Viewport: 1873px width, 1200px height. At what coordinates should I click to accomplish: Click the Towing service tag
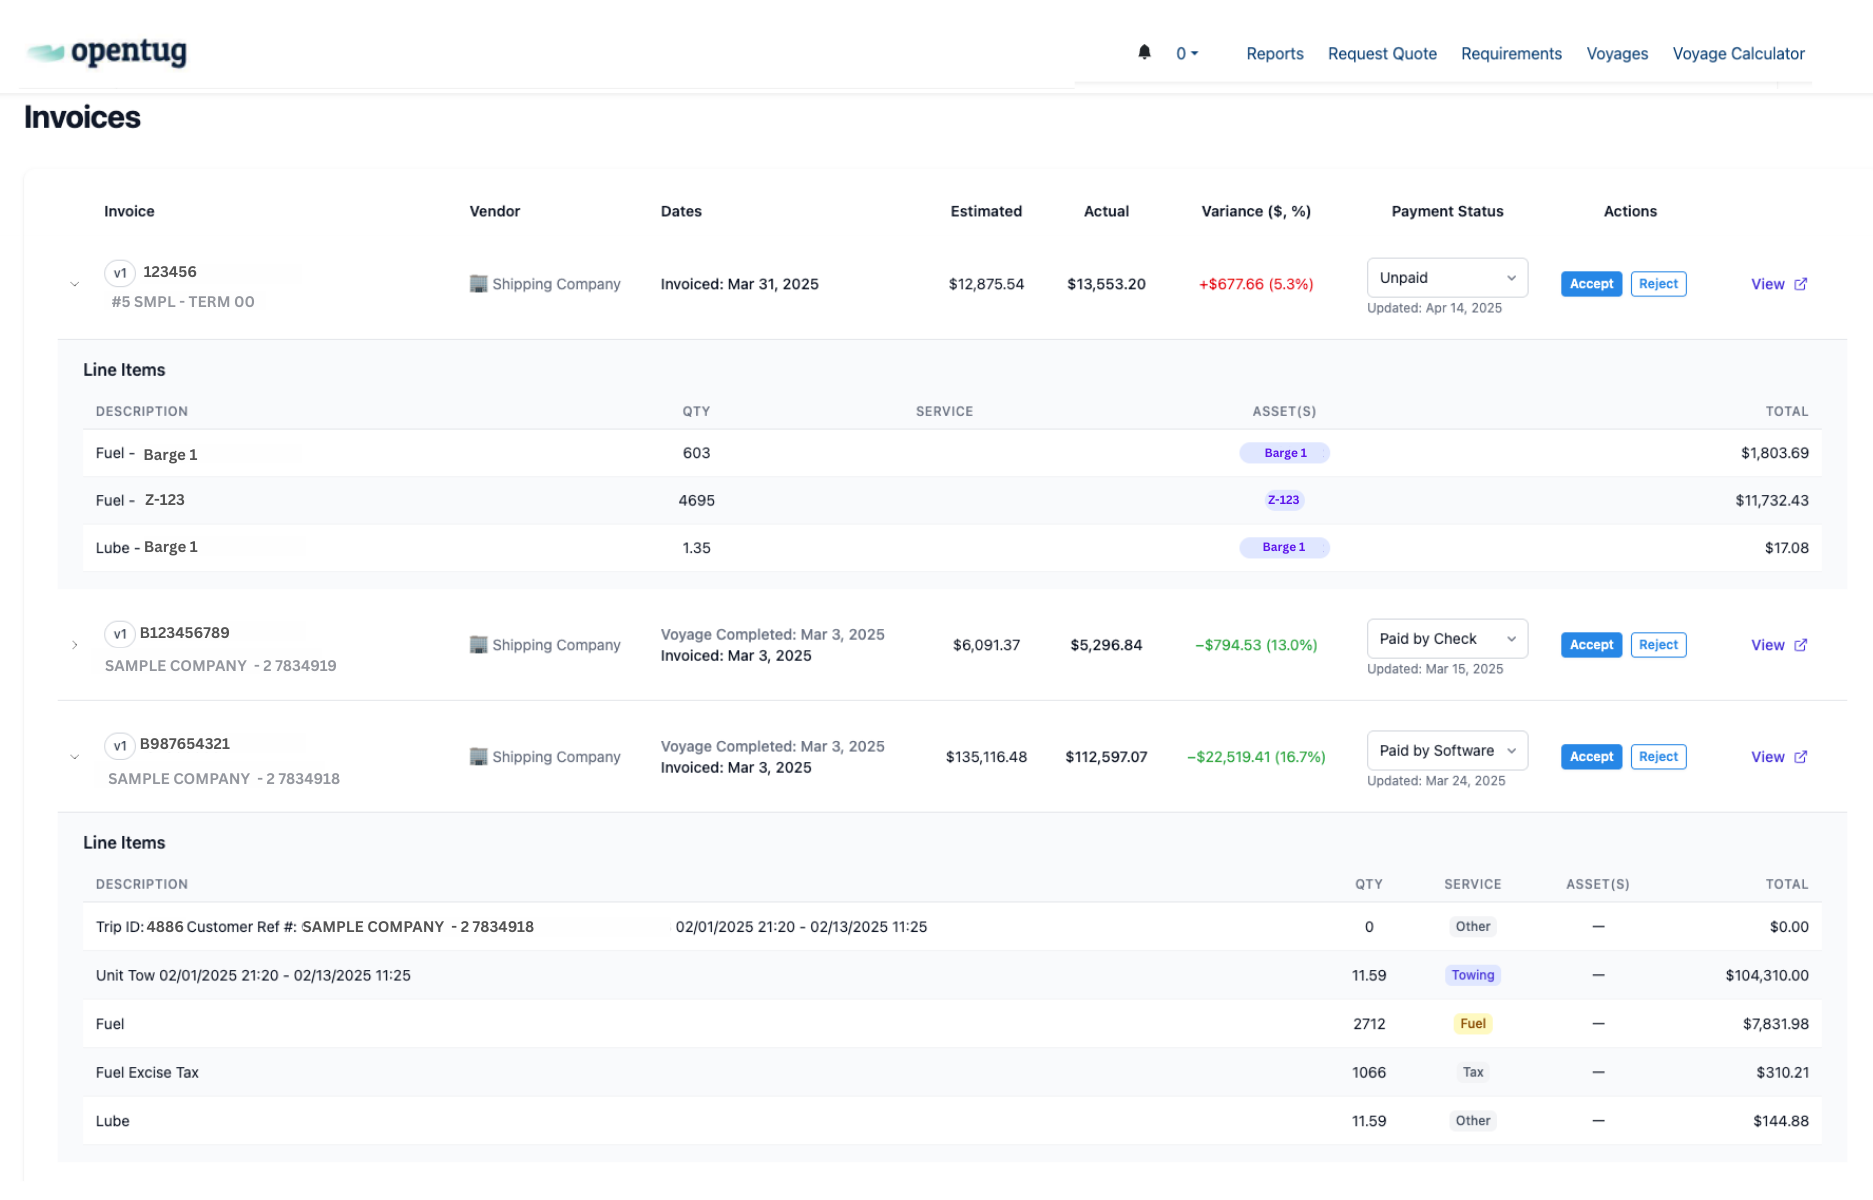click(1472, 974)
